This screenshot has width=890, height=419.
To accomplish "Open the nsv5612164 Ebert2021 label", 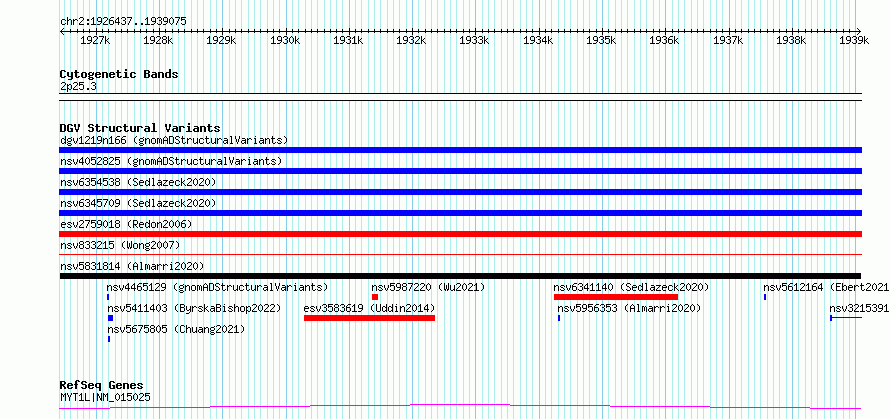I will [x=826, y=287].
